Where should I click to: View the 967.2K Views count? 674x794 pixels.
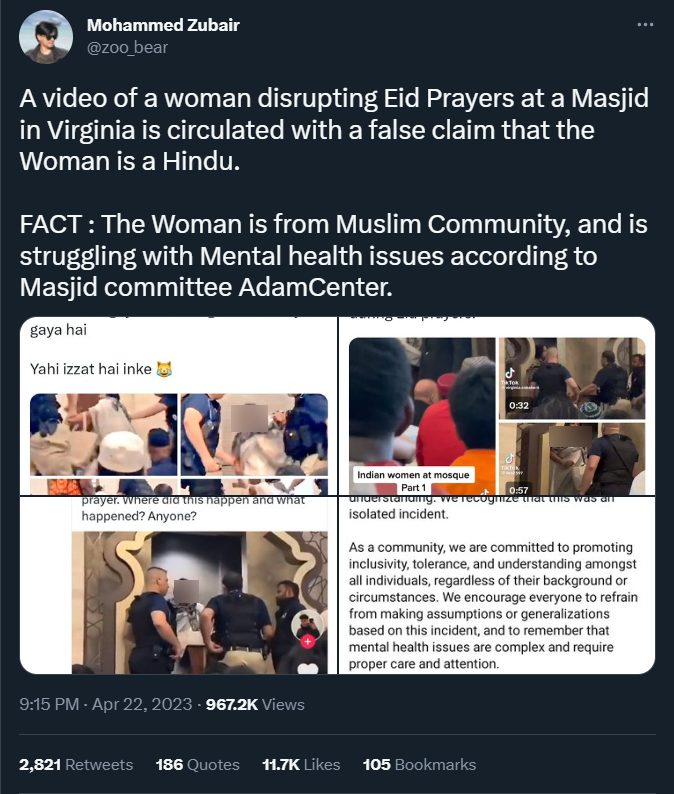[255, 704]
